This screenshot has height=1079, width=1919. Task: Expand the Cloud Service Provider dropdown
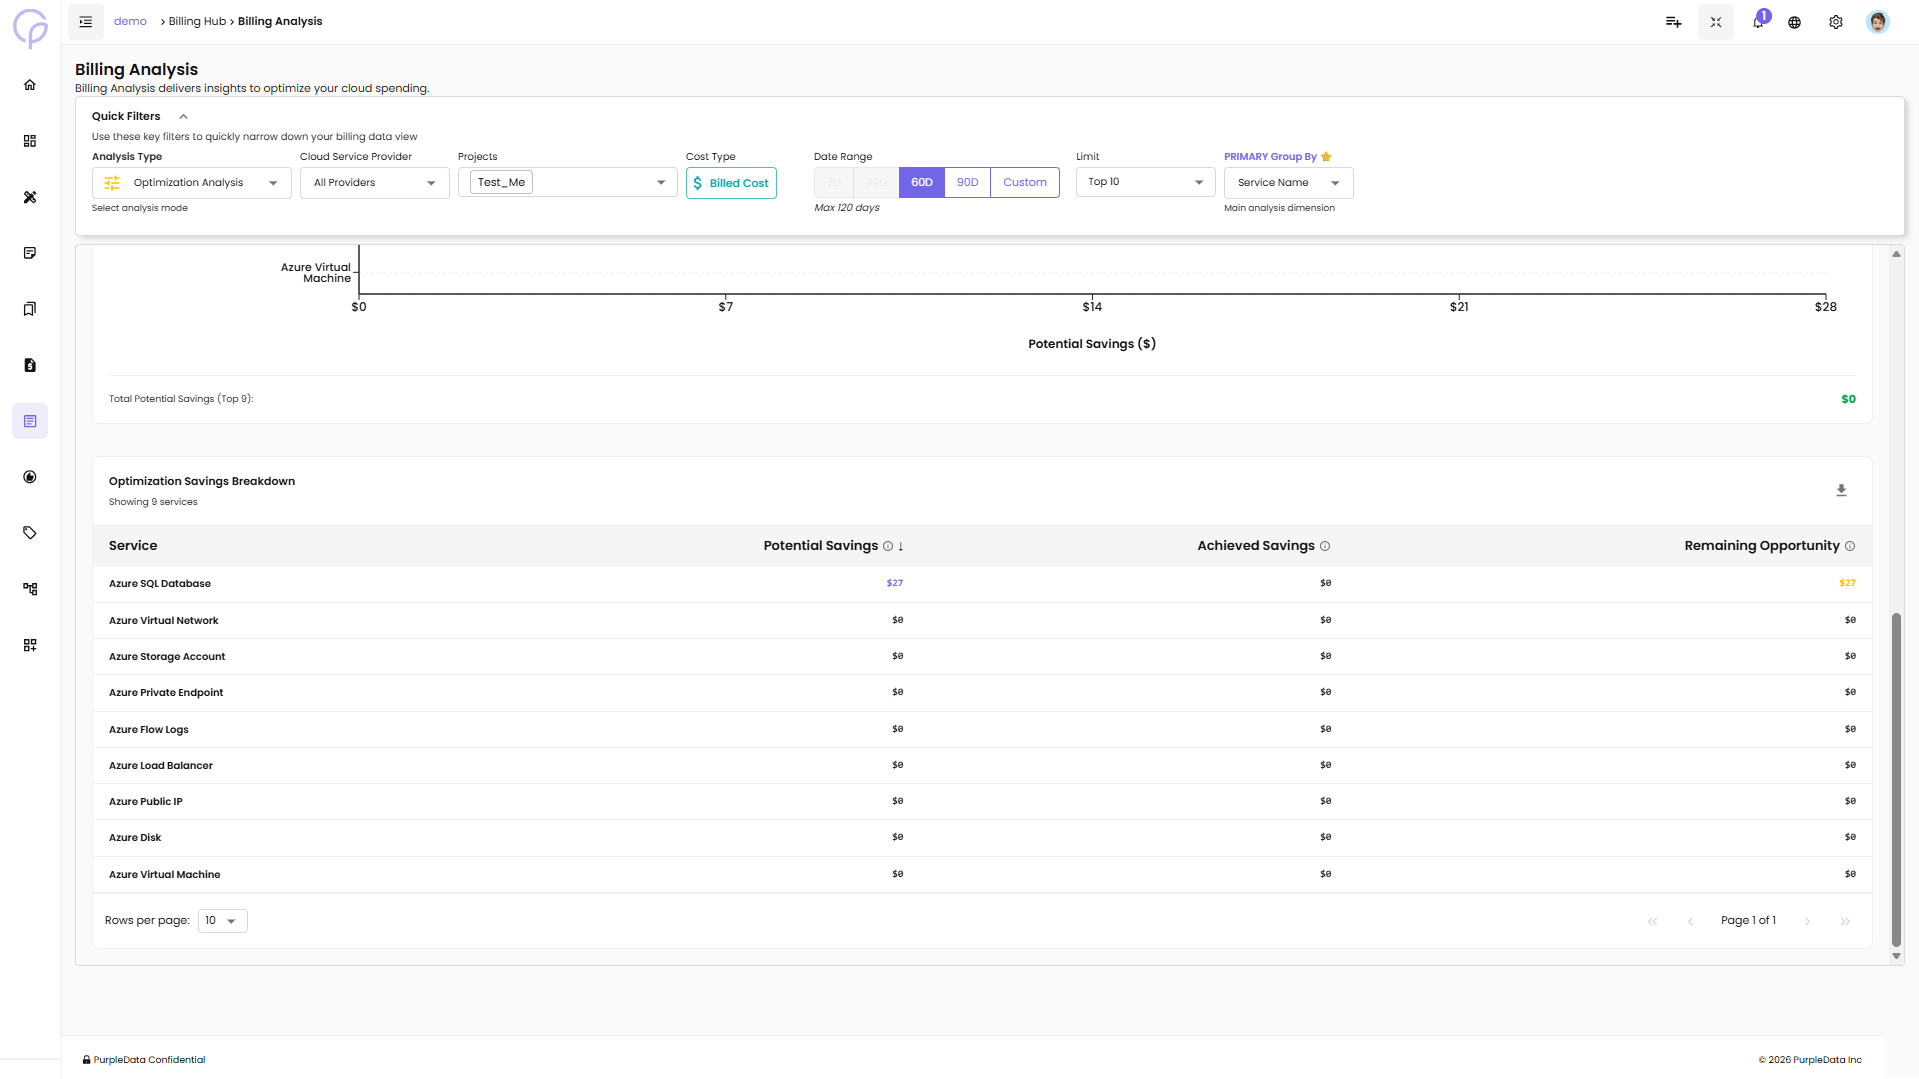374,183
